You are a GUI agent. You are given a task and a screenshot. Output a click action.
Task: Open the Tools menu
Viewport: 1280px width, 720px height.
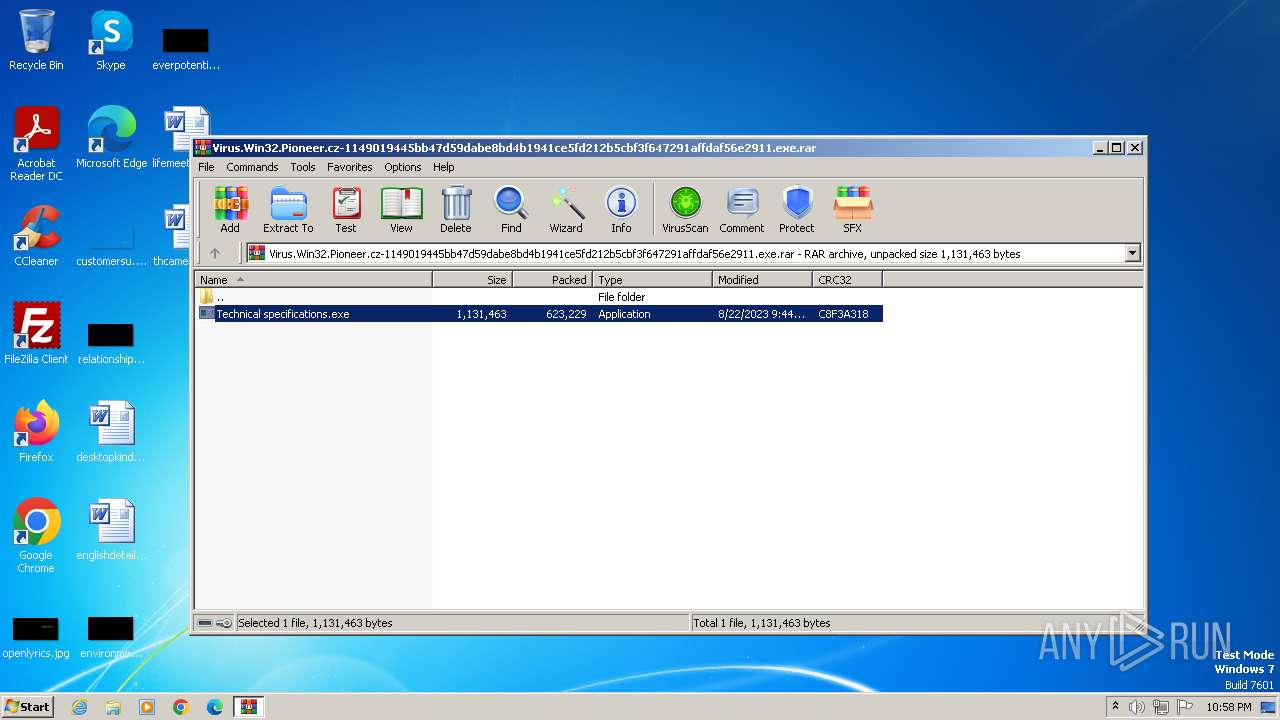click(x=303, y=167)
